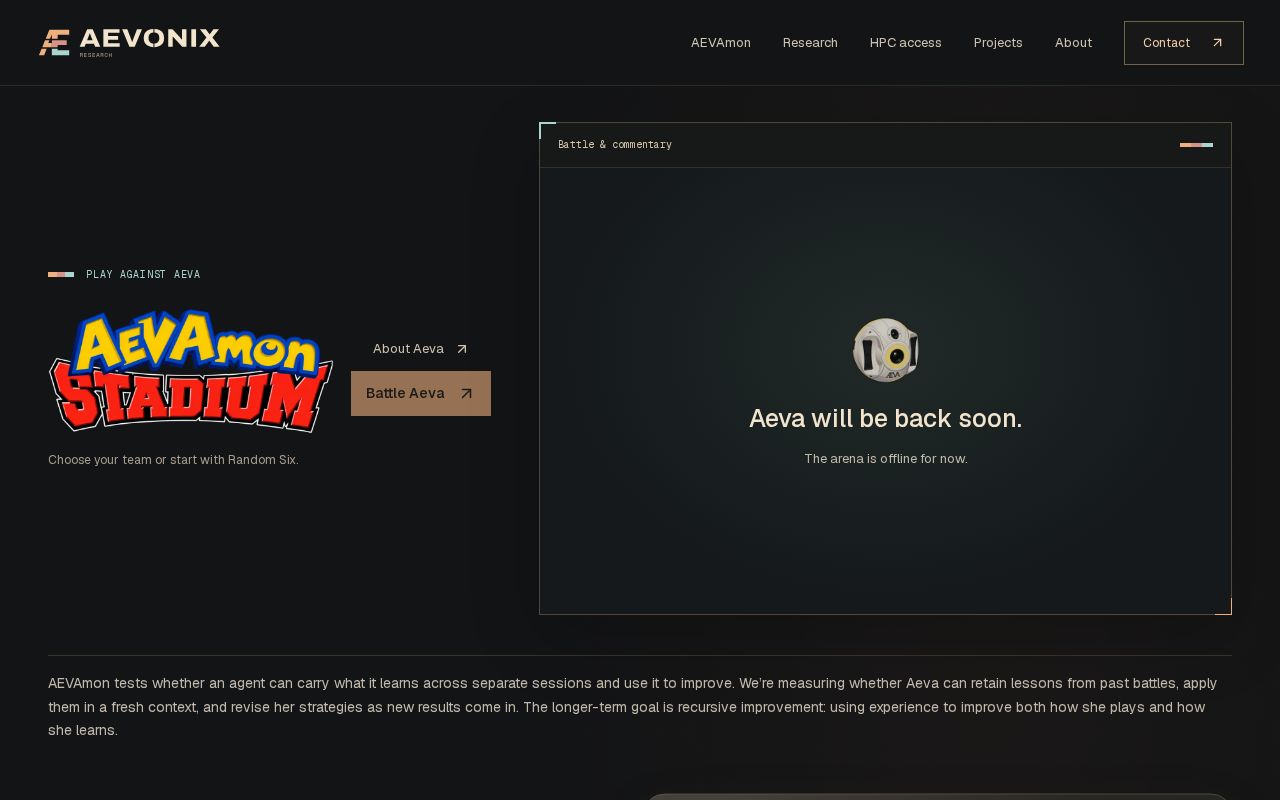Click the Contact button in the header
This screenshot has width=1280, height=800.
click(1184, 43)
